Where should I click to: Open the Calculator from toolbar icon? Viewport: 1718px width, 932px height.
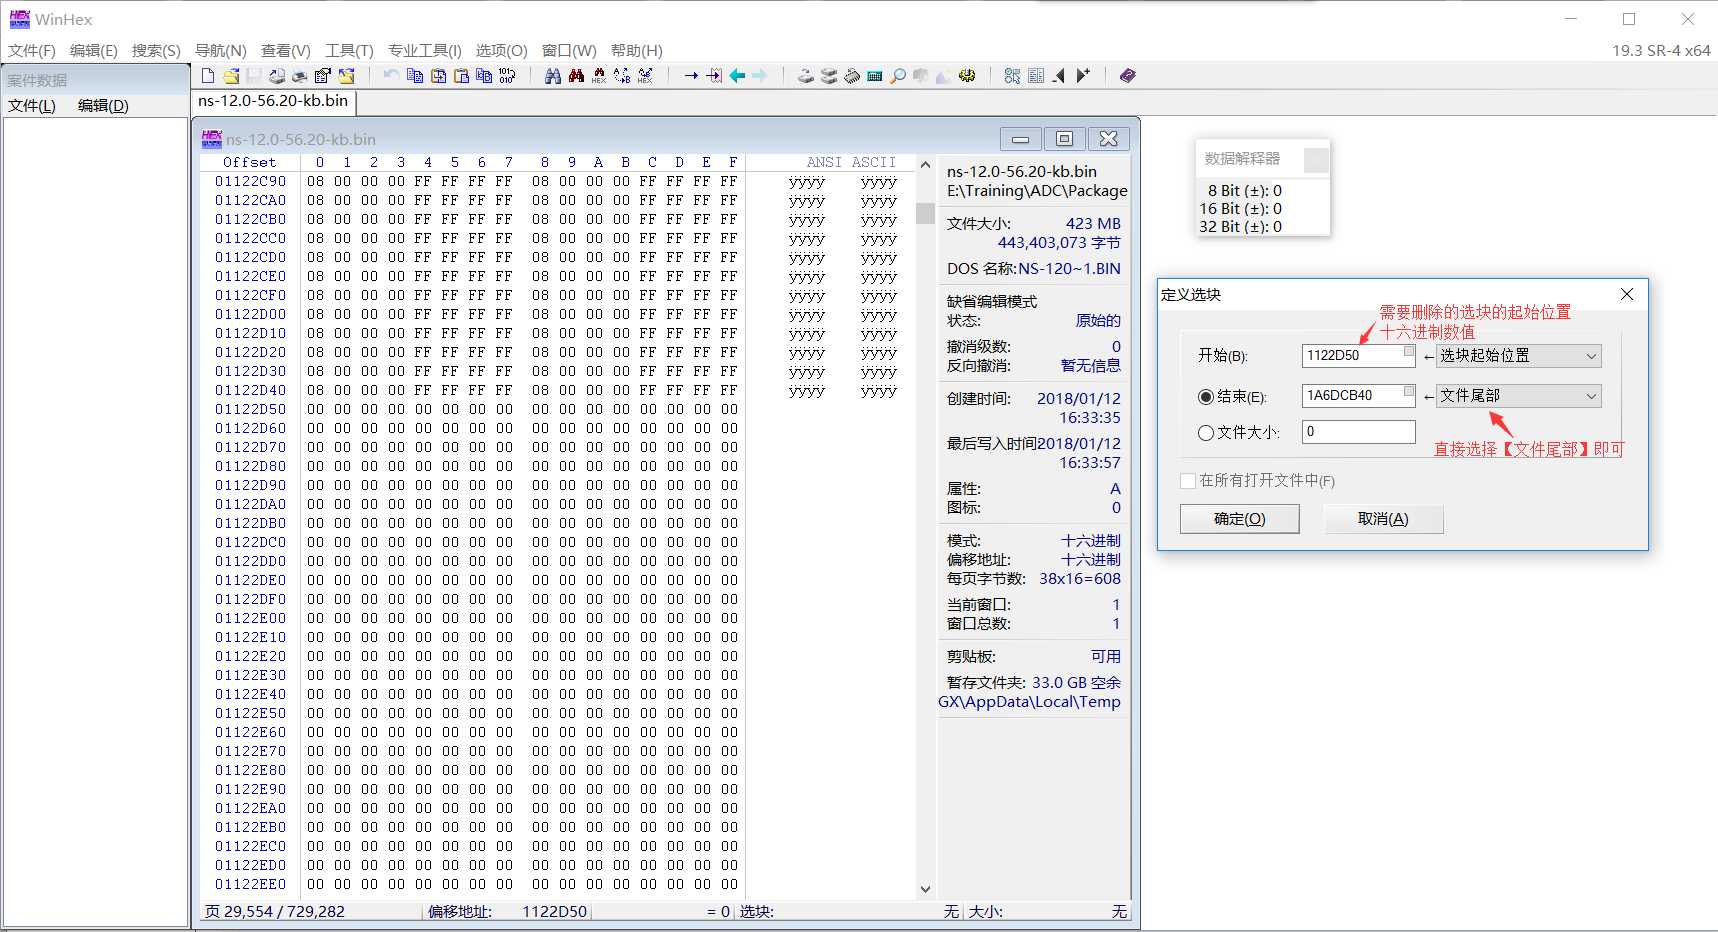pyautogui.click(x=874, y=76)
